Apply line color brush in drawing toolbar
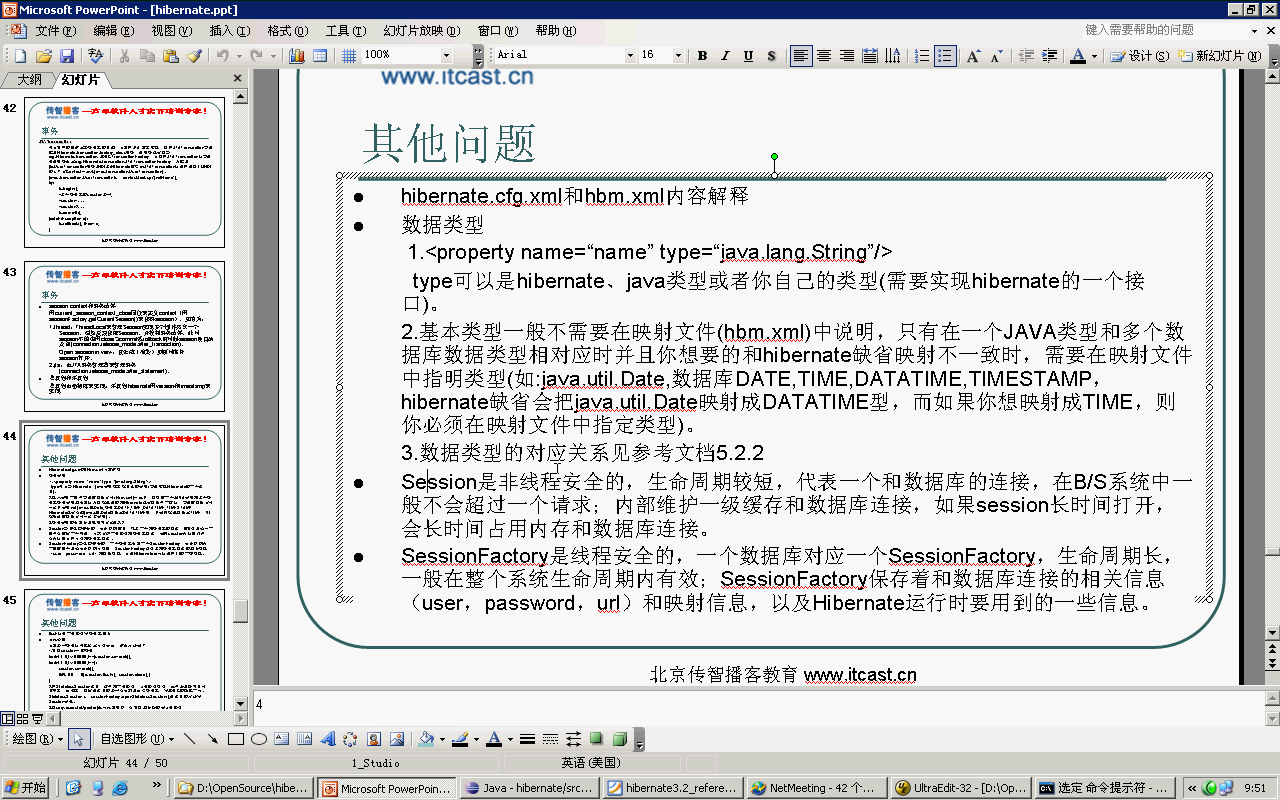 tap(460, 740)
